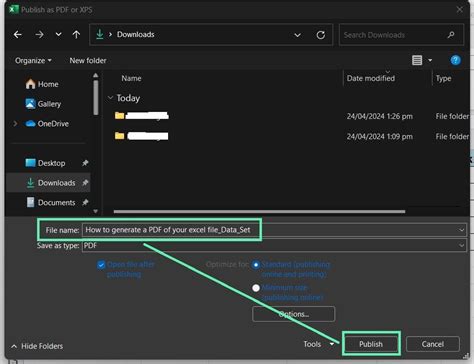The width and height of the screenshot is (474, 364).
Task: Click the Publish button
Action: 371,344
